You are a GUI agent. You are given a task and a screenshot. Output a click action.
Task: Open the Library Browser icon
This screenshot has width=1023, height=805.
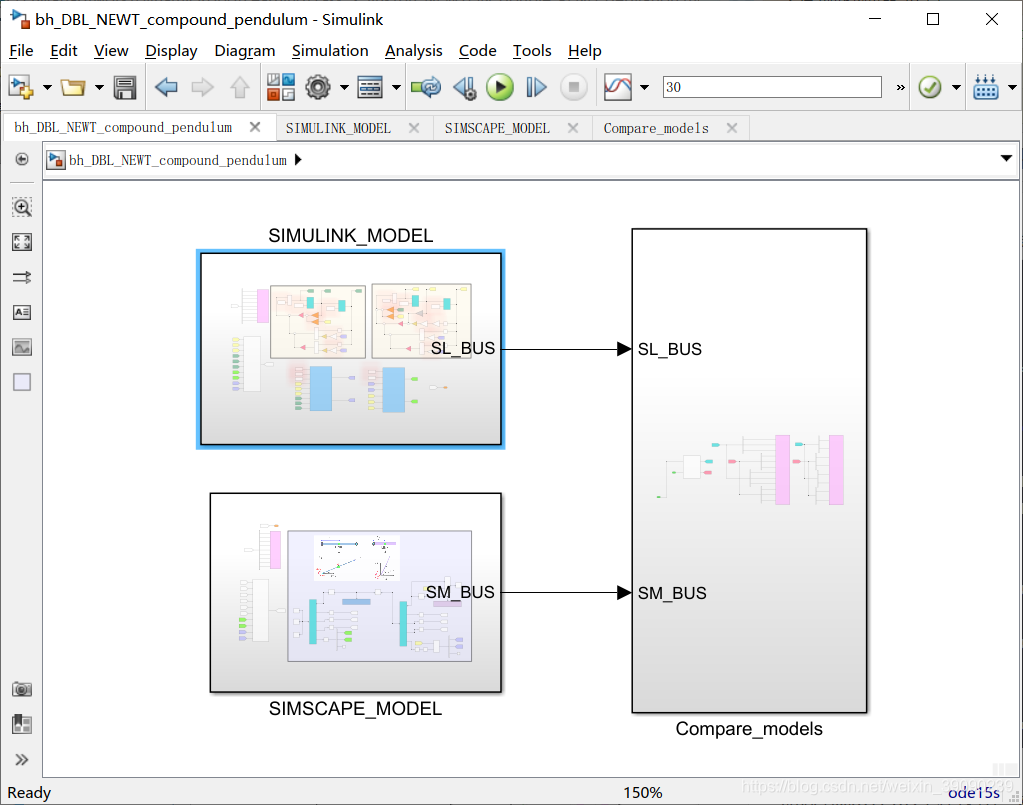coord(281,87)
